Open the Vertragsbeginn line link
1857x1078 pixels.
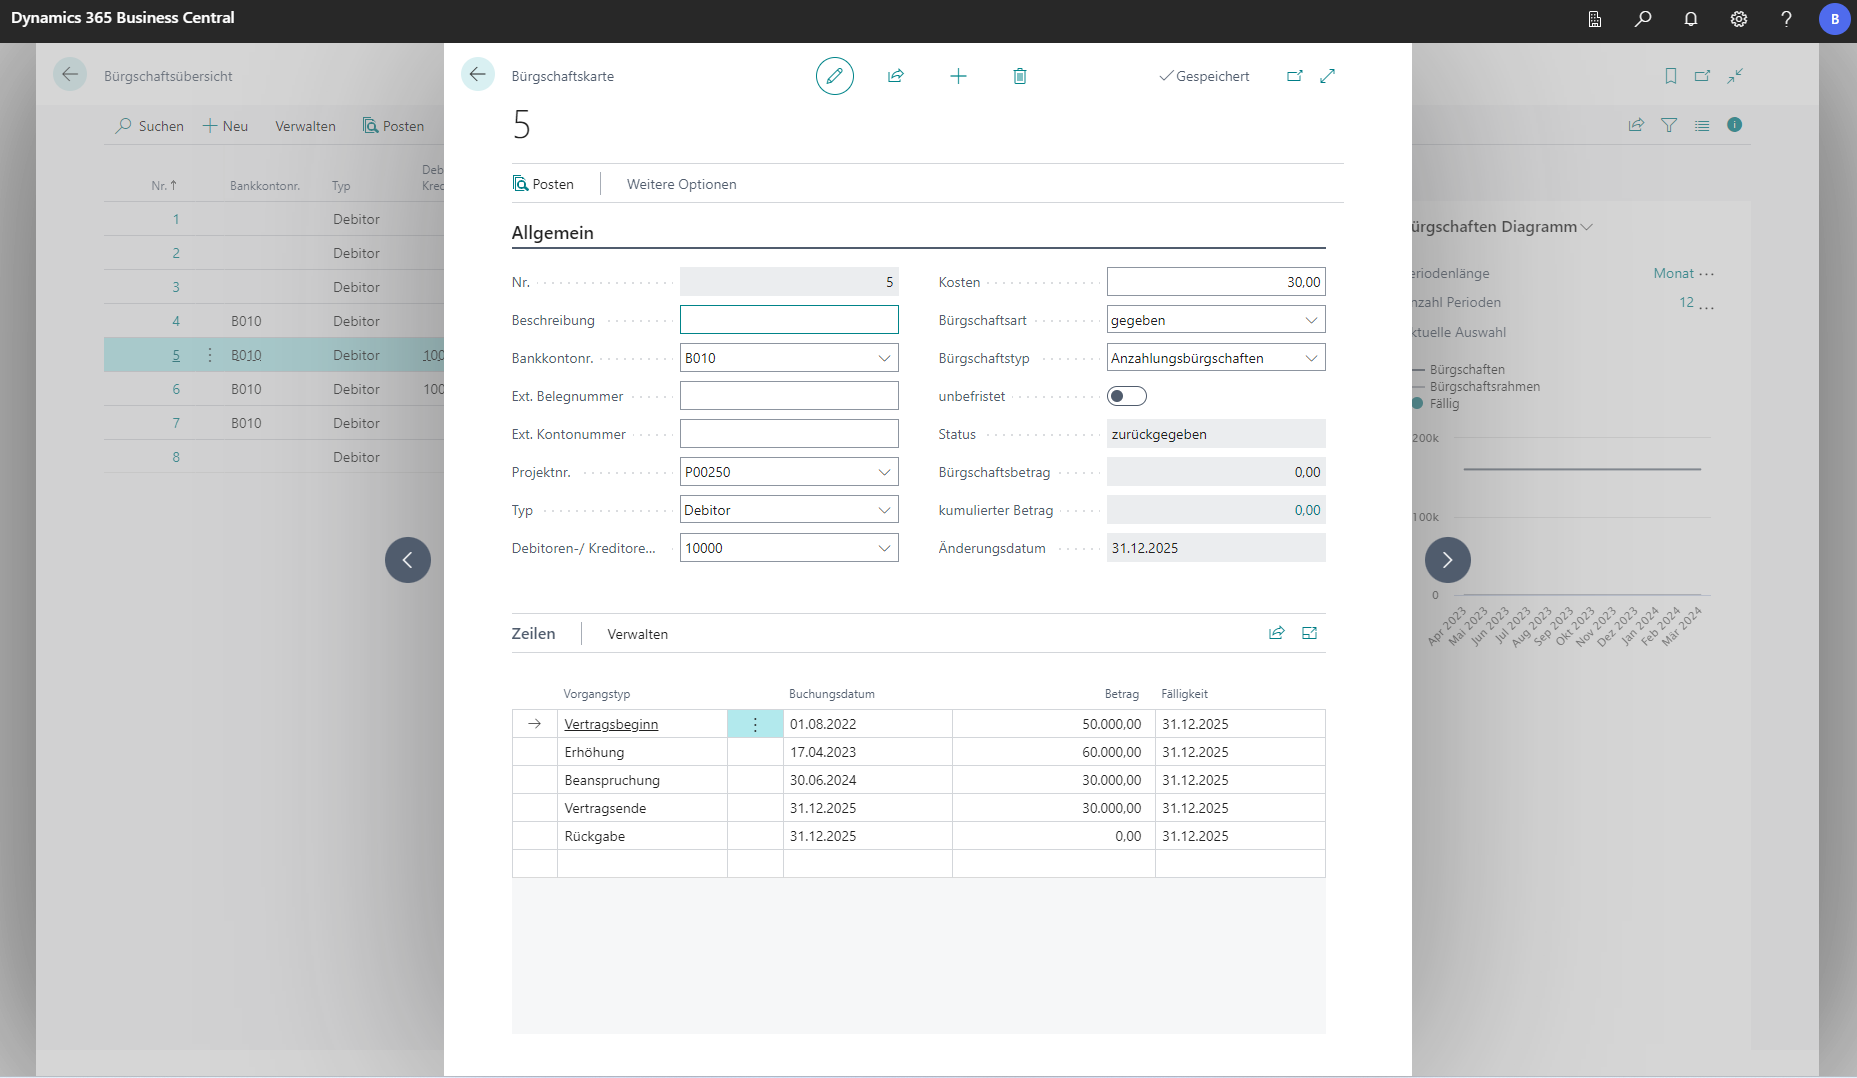[x=611, y=724]
